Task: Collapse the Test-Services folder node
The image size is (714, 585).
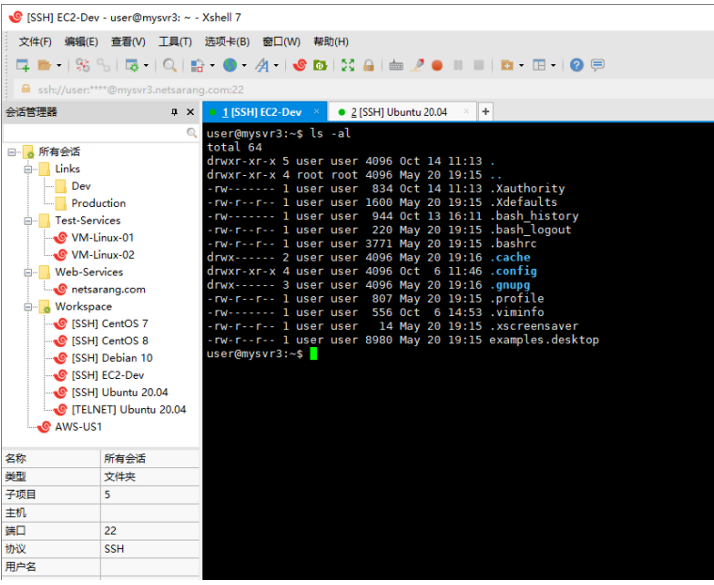Action: (29, 221)
